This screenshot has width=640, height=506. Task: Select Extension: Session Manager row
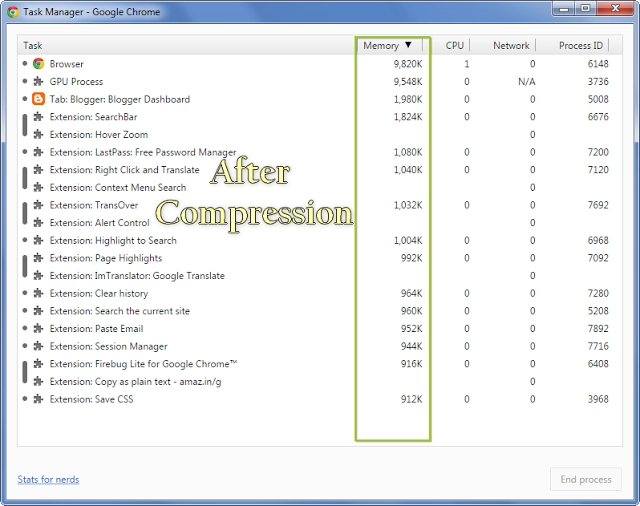[320, 346]
